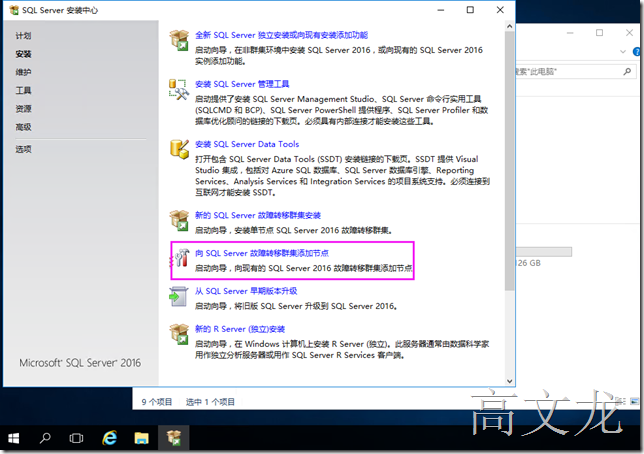
Task: Click the upgrade from earlier version icon
Action: click(x=179, y=296)
